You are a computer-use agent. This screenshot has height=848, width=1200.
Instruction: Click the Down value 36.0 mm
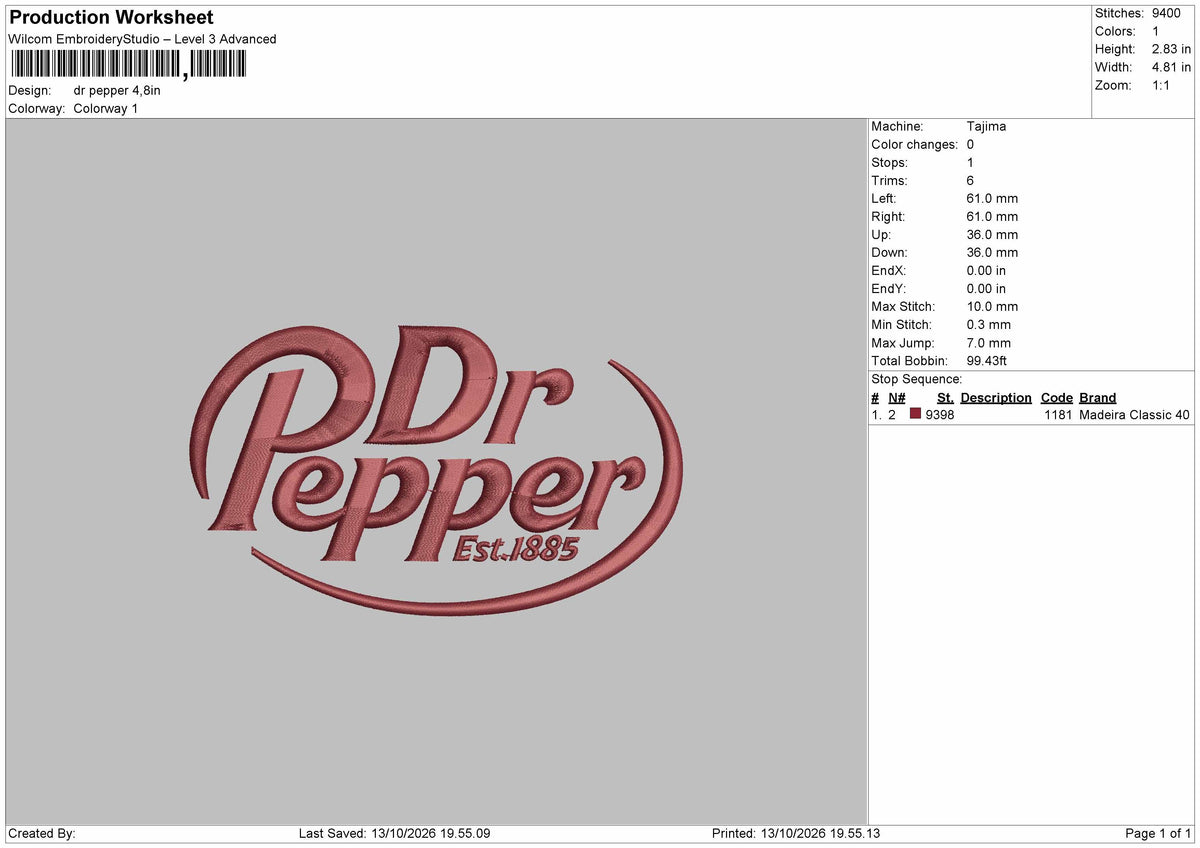tap(992, 252)
